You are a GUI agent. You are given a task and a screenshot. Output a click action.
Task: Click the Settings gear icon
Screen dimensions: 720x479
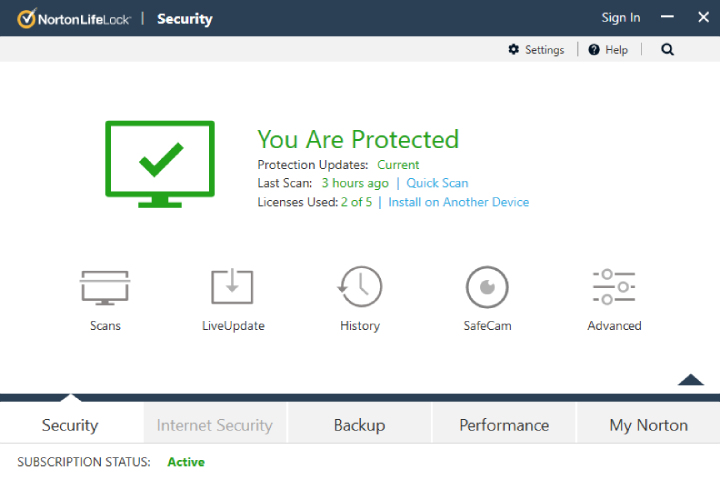[x=513, y=49]
